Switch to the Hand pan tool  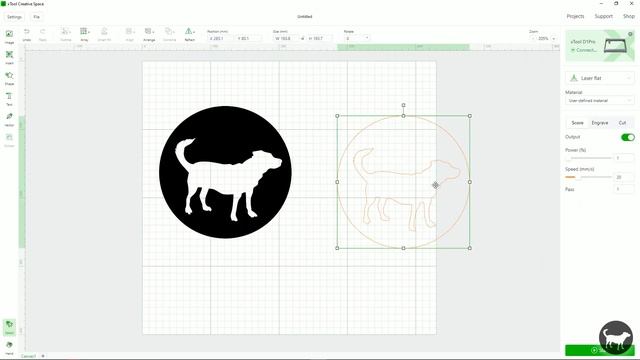tap(9, 347)
